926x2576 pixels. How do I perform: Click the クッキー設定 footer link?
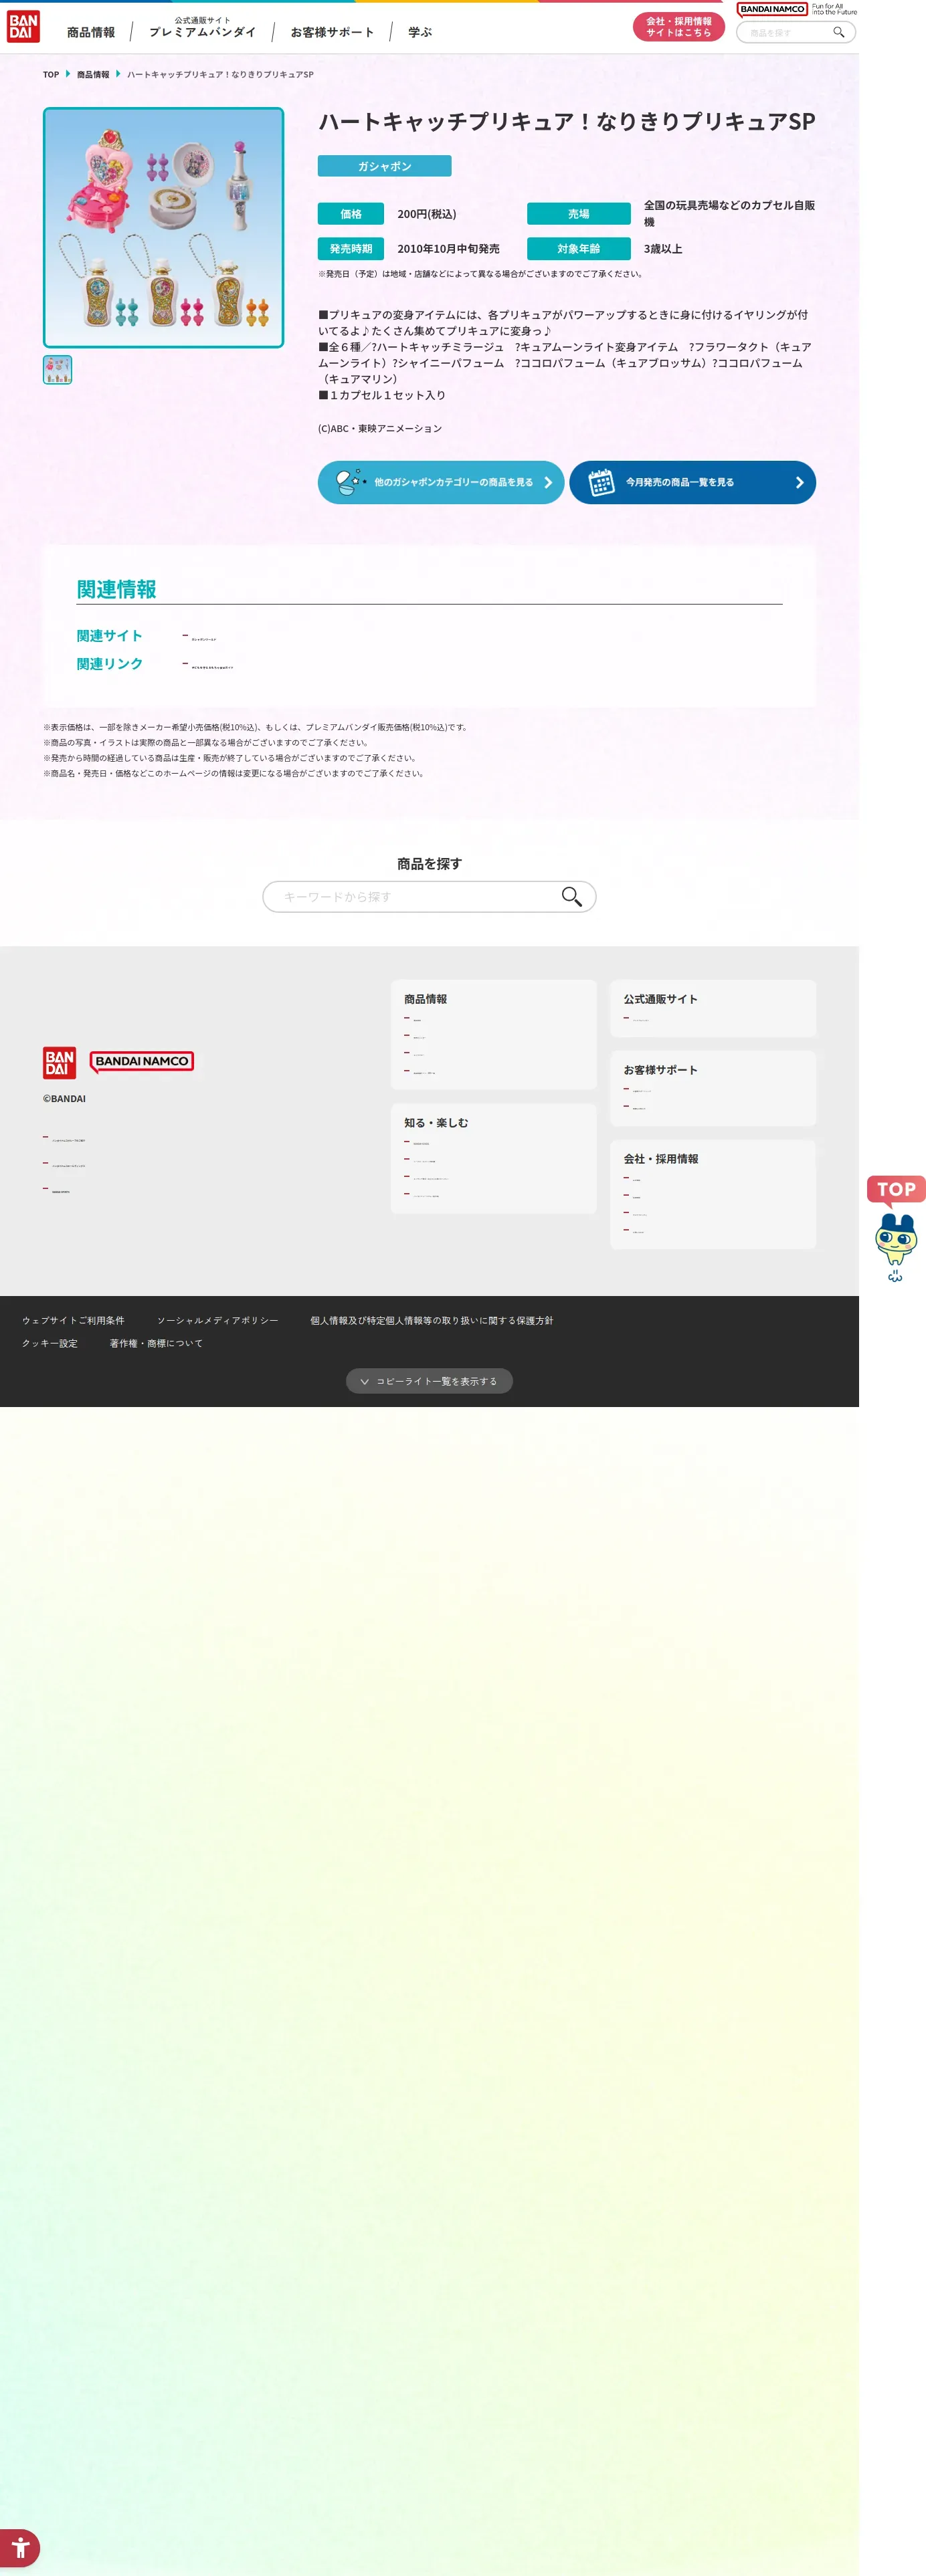pyautogui.click(x=50, y=1343)
